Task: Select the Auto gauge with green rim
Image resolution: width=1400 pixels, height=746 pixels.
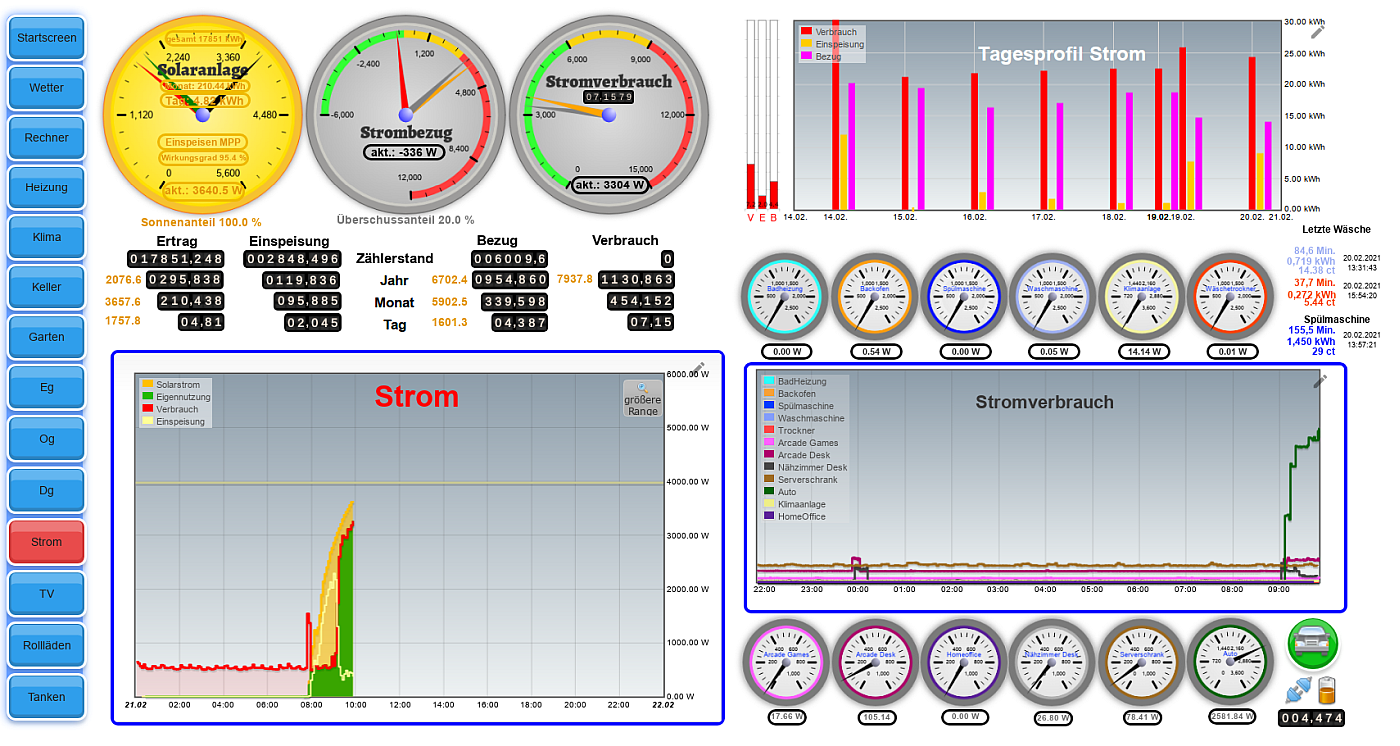Action: tap(1231, 663)
